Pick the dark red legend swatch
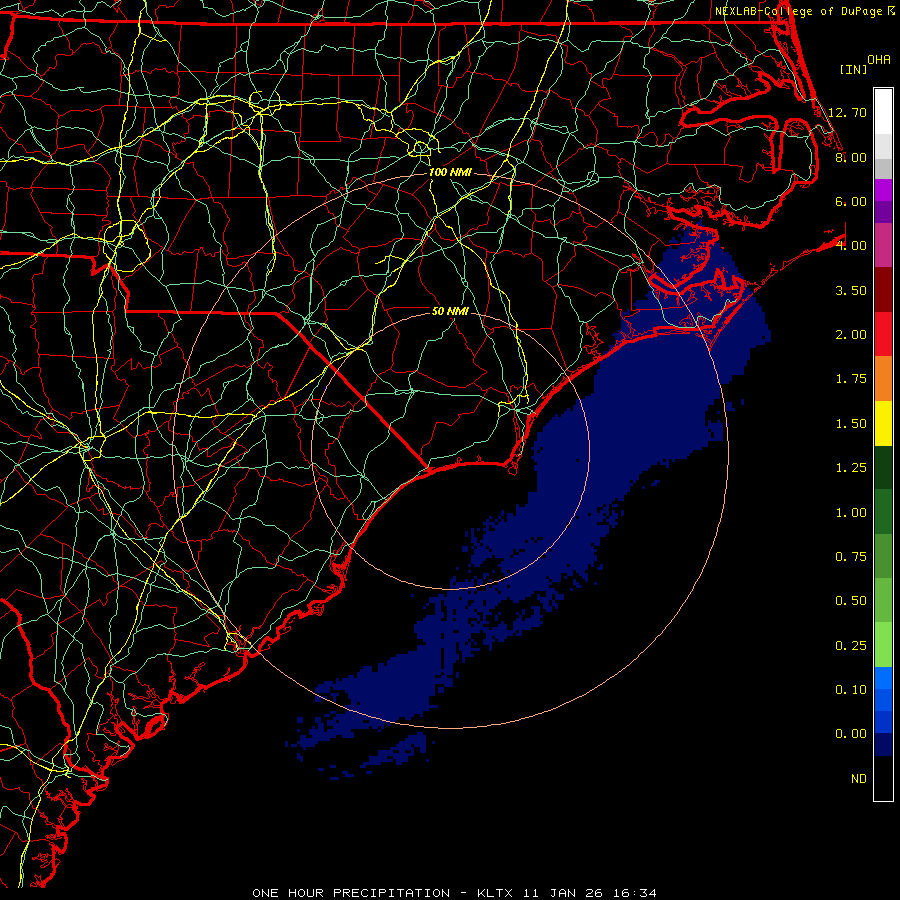 883,290
